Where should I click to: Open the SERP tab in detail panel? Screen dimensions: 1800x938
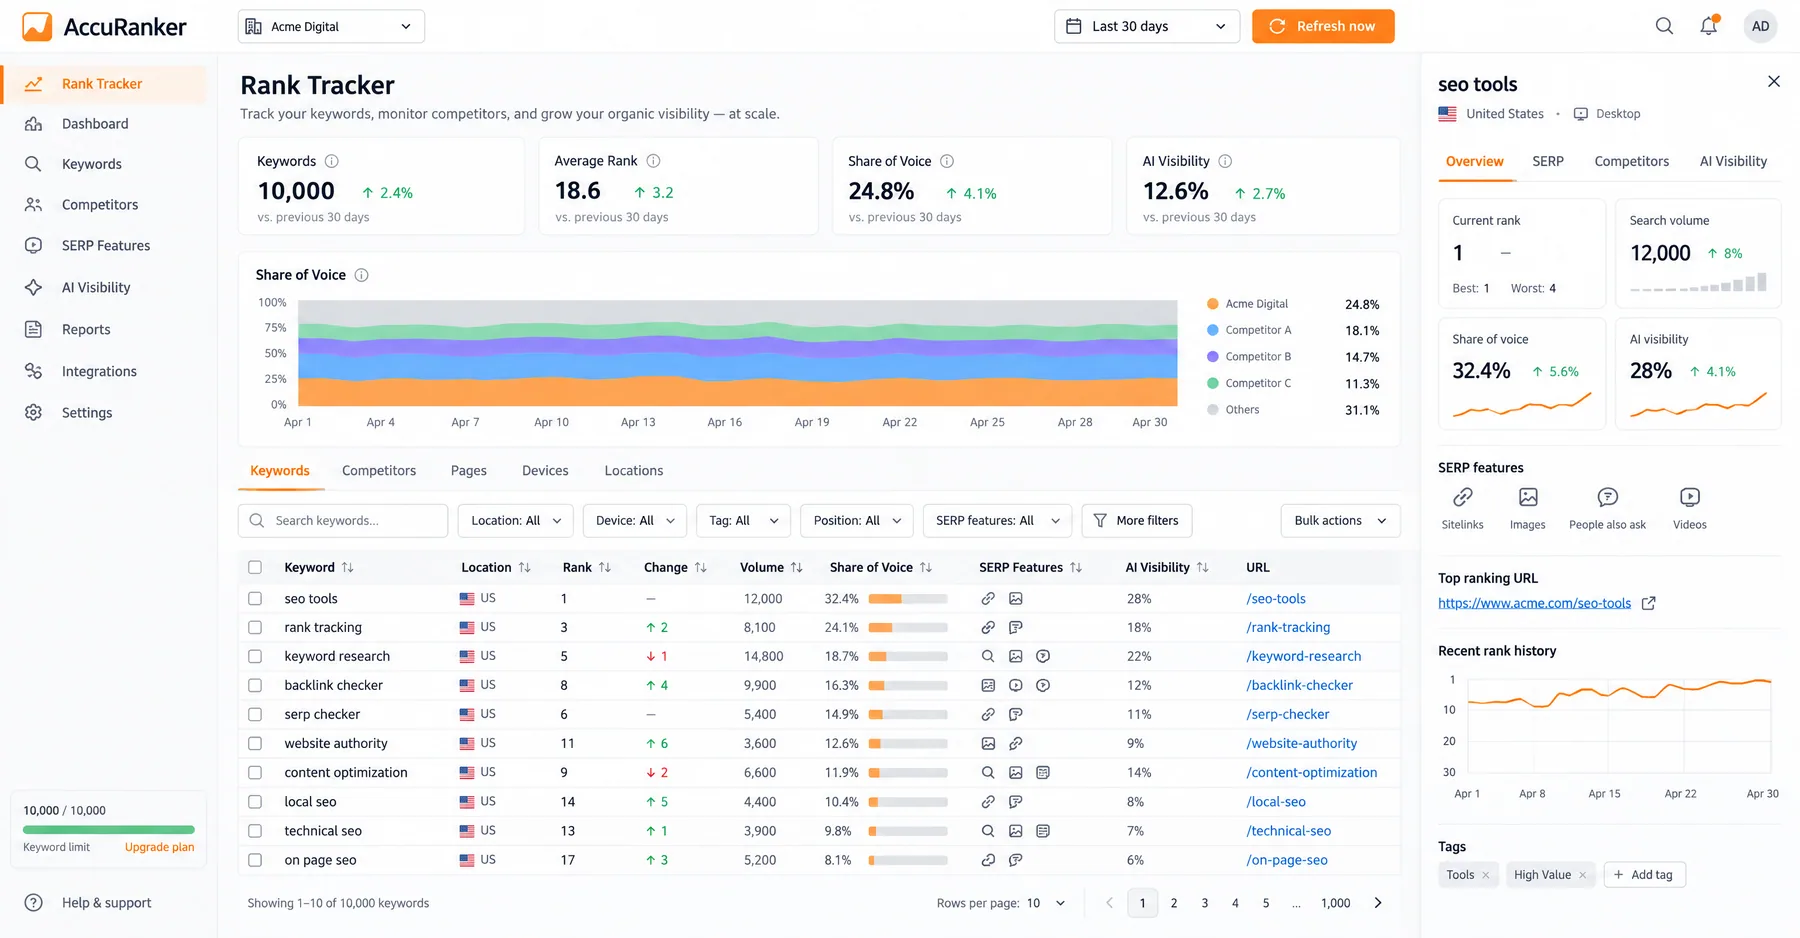[1548, 162]
